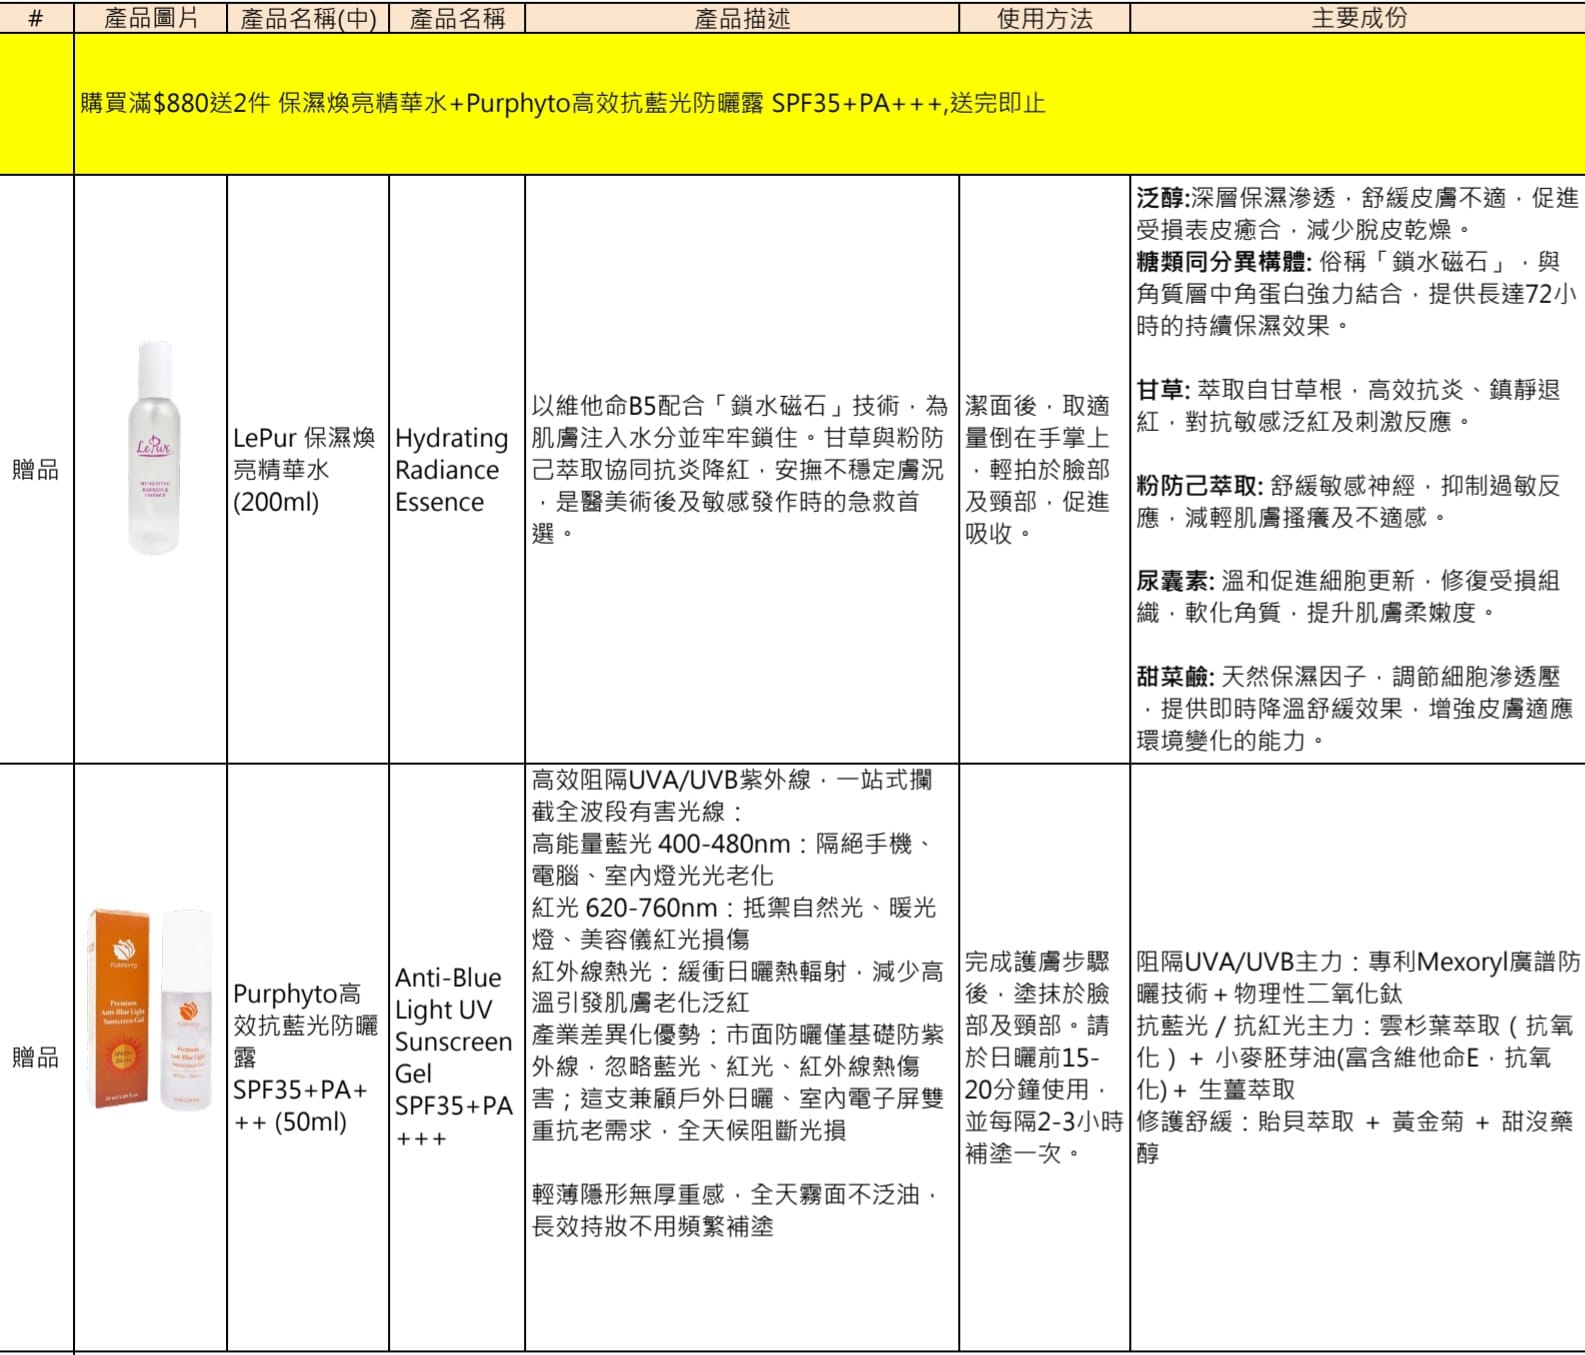The image size is (1585, 1355).
Task: Select the '主要成份' header cell
Action: coord(1358,18)
